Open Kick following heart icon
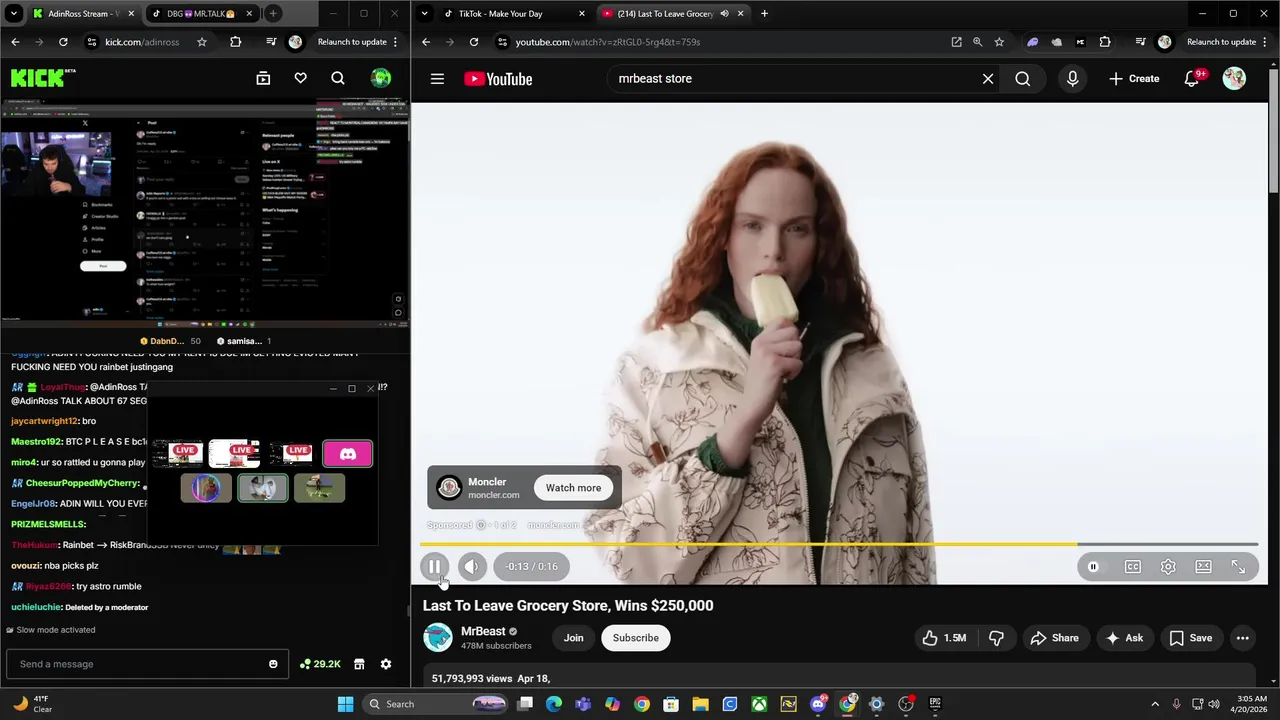The image size is (1280, 720). tap(300, 78)
